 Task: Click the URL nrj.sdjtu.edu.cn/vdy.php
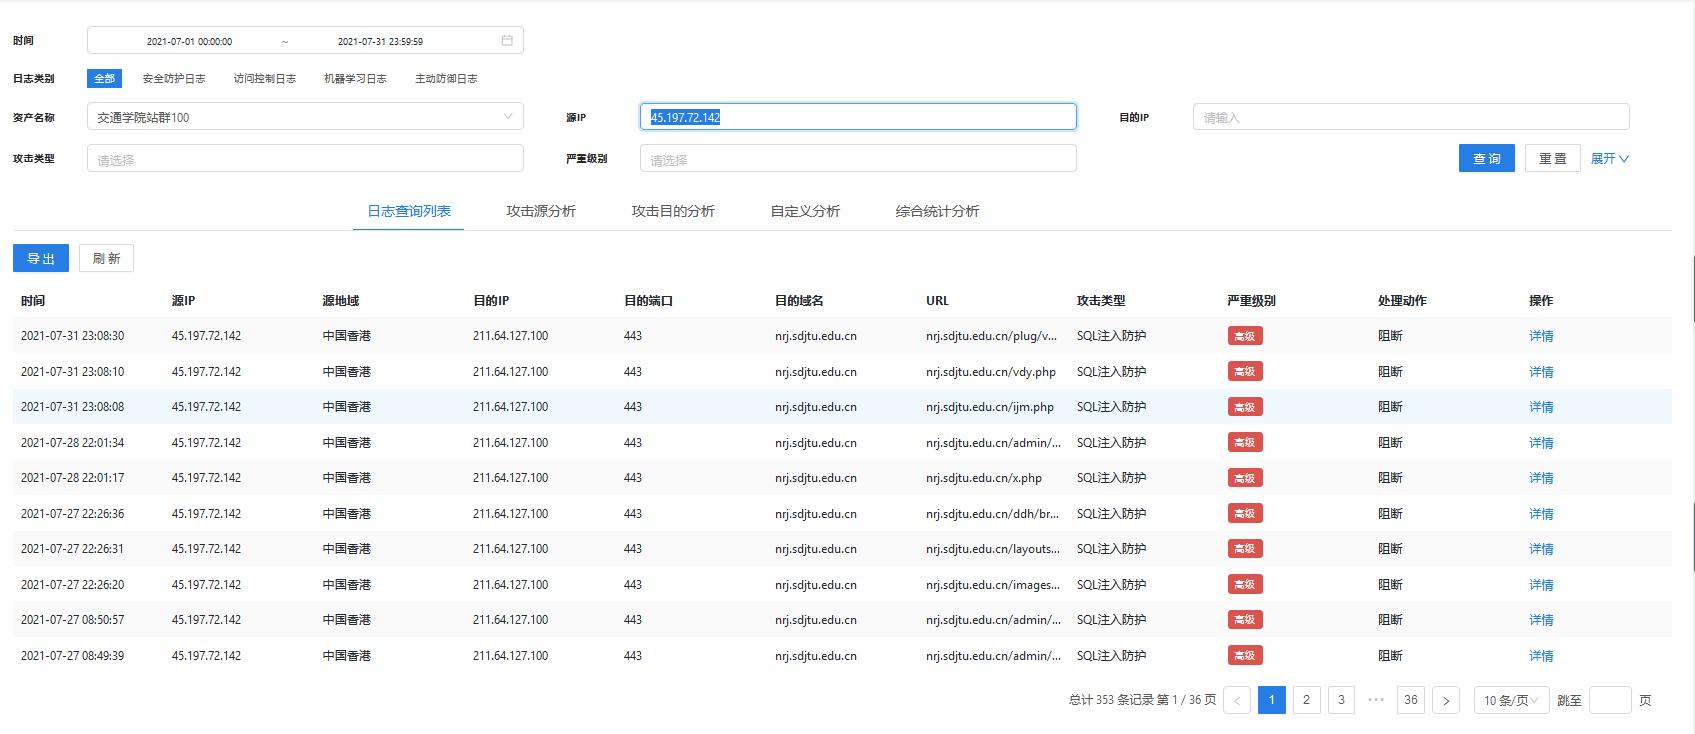point(991,372)
